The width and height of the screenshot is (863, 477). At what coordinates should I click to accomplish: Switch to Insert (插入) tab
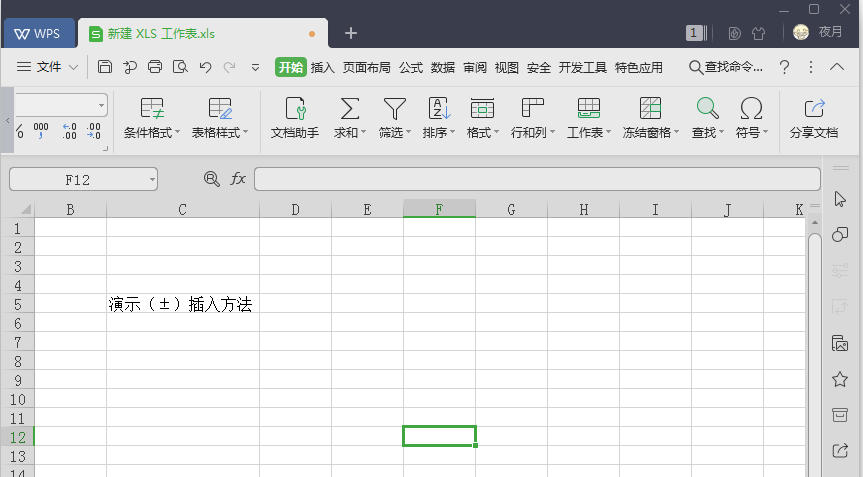[323, 68]
